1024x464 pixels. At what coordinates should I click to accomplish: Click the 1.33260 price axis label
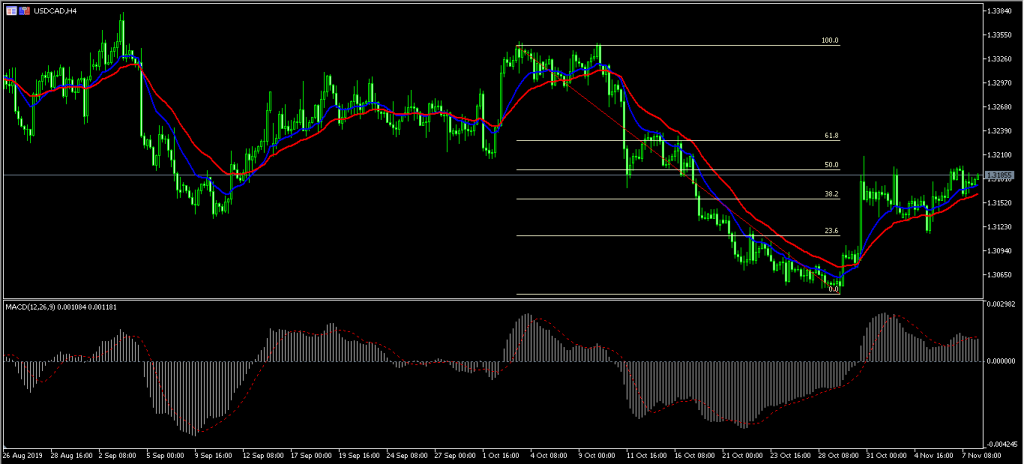coord(1000,59)
